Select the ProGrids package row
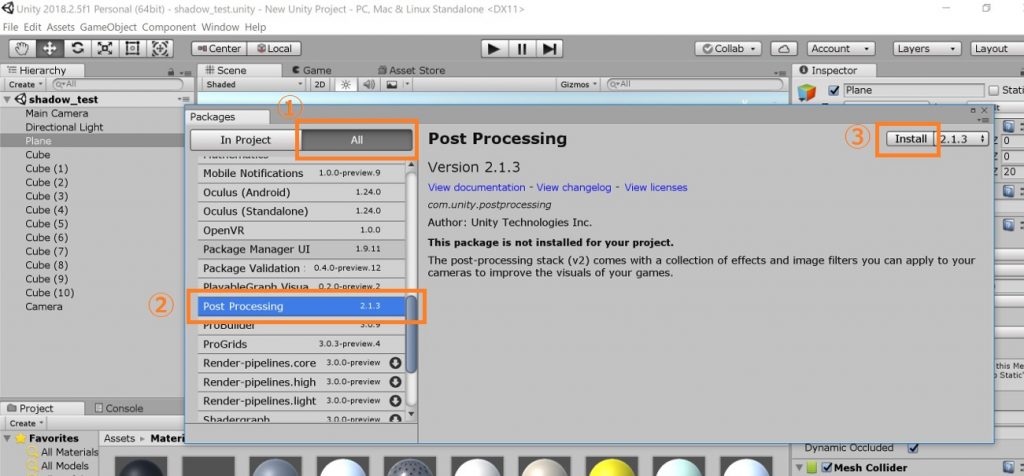The height and width of the screenshot is (476, 1024). coord(302,344)
